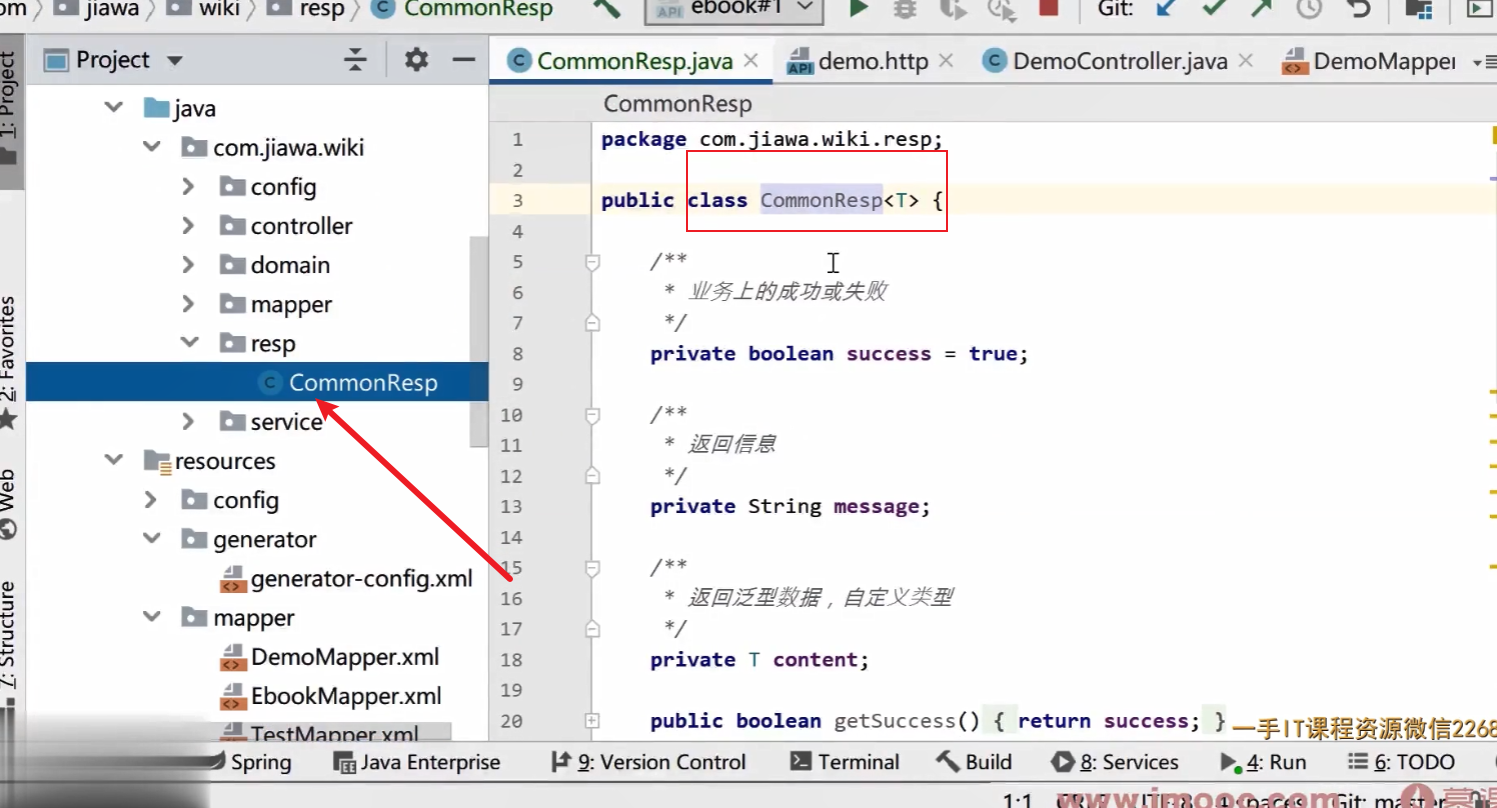Open Project panel settings gear

coord(416,60)
